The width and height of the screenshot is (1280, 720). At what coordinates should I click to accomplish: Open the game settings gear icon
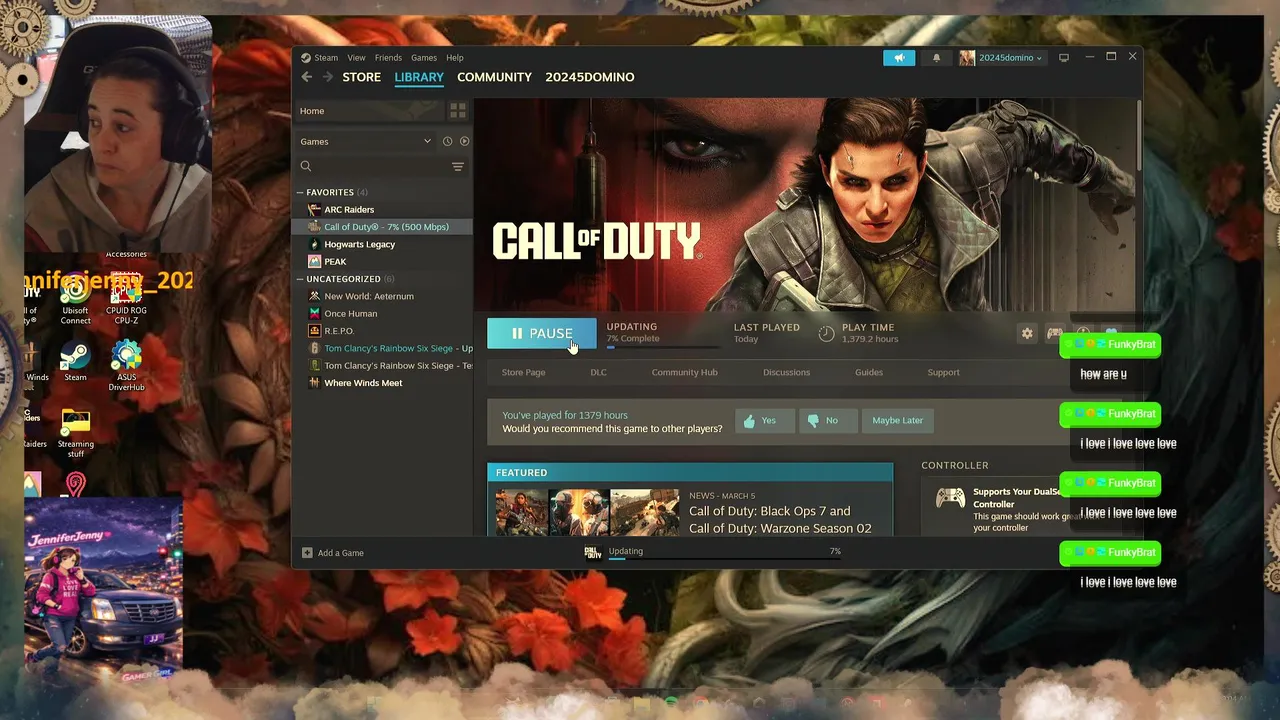point(1027,334)
